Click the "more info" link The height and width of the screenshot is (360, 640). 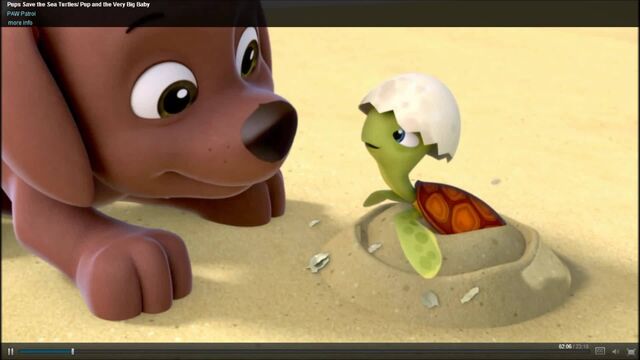tap(20, 23)
